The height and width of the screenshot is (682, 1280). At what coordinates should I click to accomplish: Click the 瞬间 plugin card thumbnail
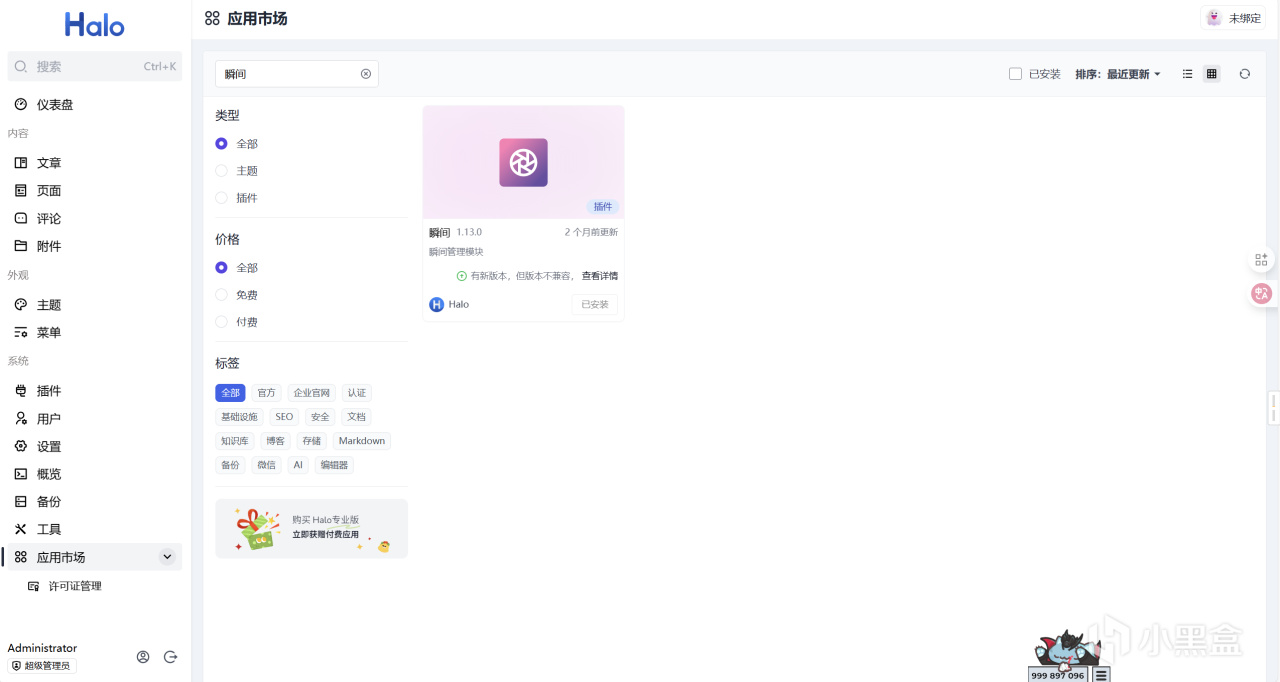point(524,162)
